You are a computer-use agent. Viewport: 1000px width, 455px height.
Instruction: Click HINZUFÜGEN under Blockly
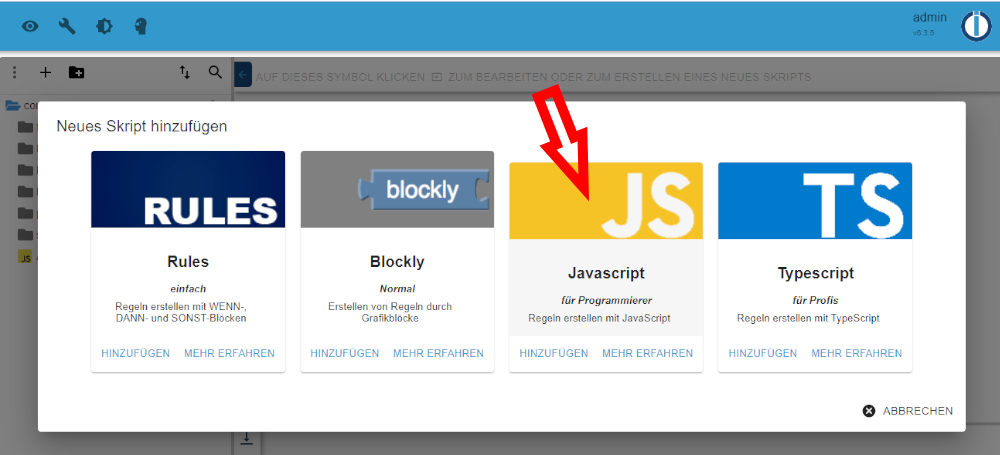tap(344, 353)
